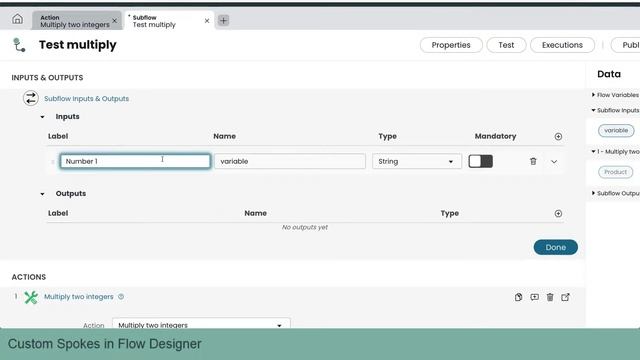Click the ACTIONS section heading
This screenshot has height=360, width=640.
point(29,277)
